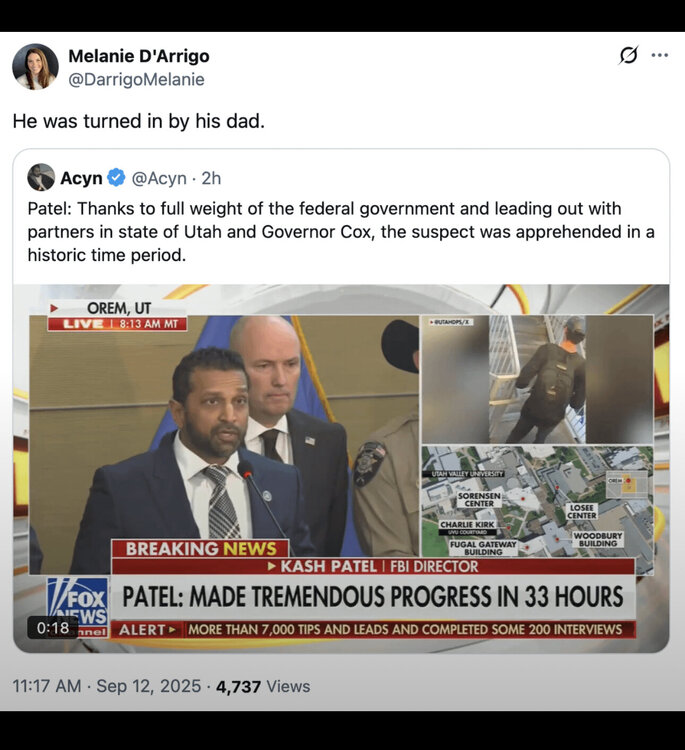Open the Acyn display name in quote

point(81,178)
